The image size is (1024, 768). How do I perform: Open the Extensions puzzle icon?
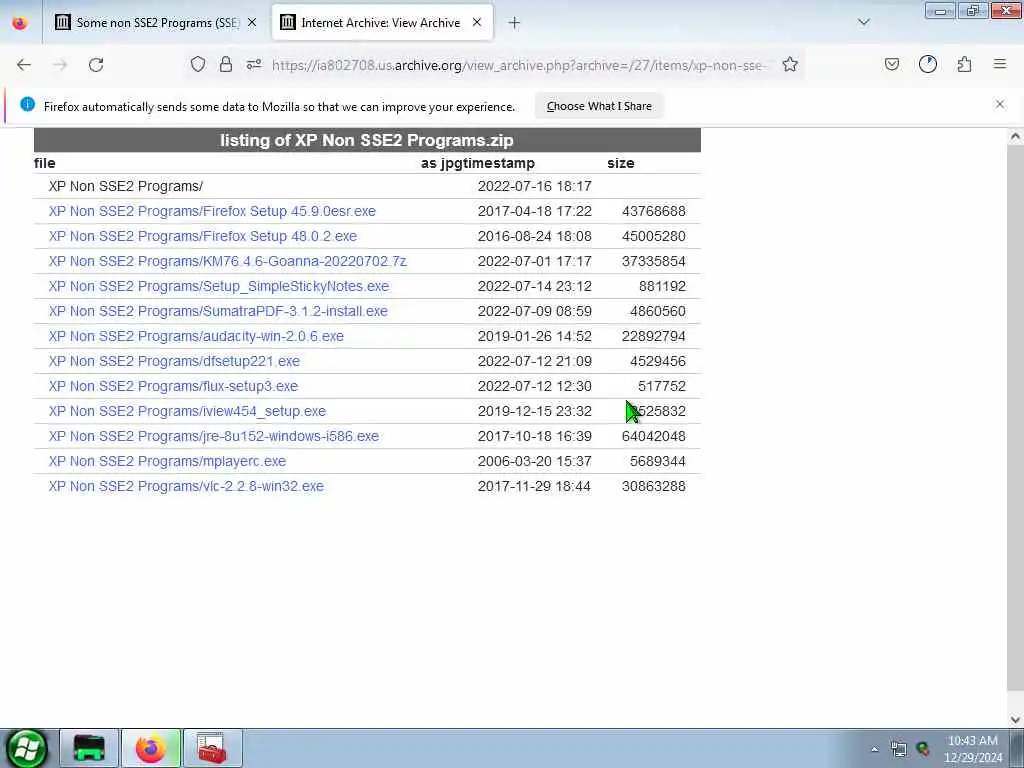click(965, 64)
